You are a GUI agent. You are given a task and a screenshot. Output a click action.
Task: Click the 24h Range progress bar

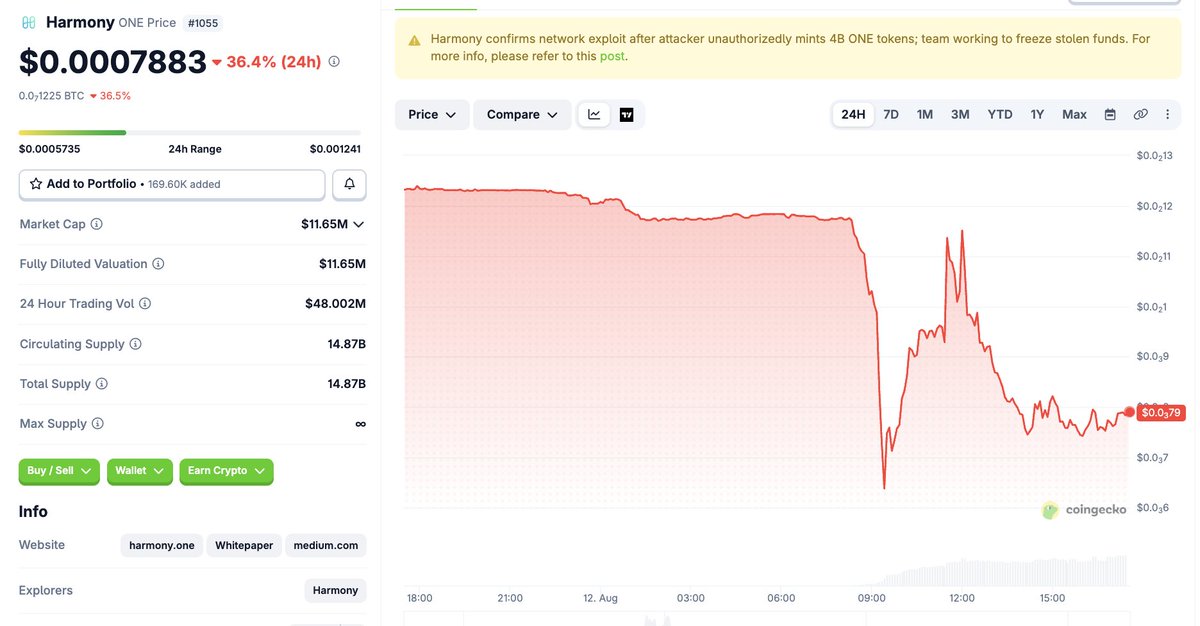click(x=190, y=132)
